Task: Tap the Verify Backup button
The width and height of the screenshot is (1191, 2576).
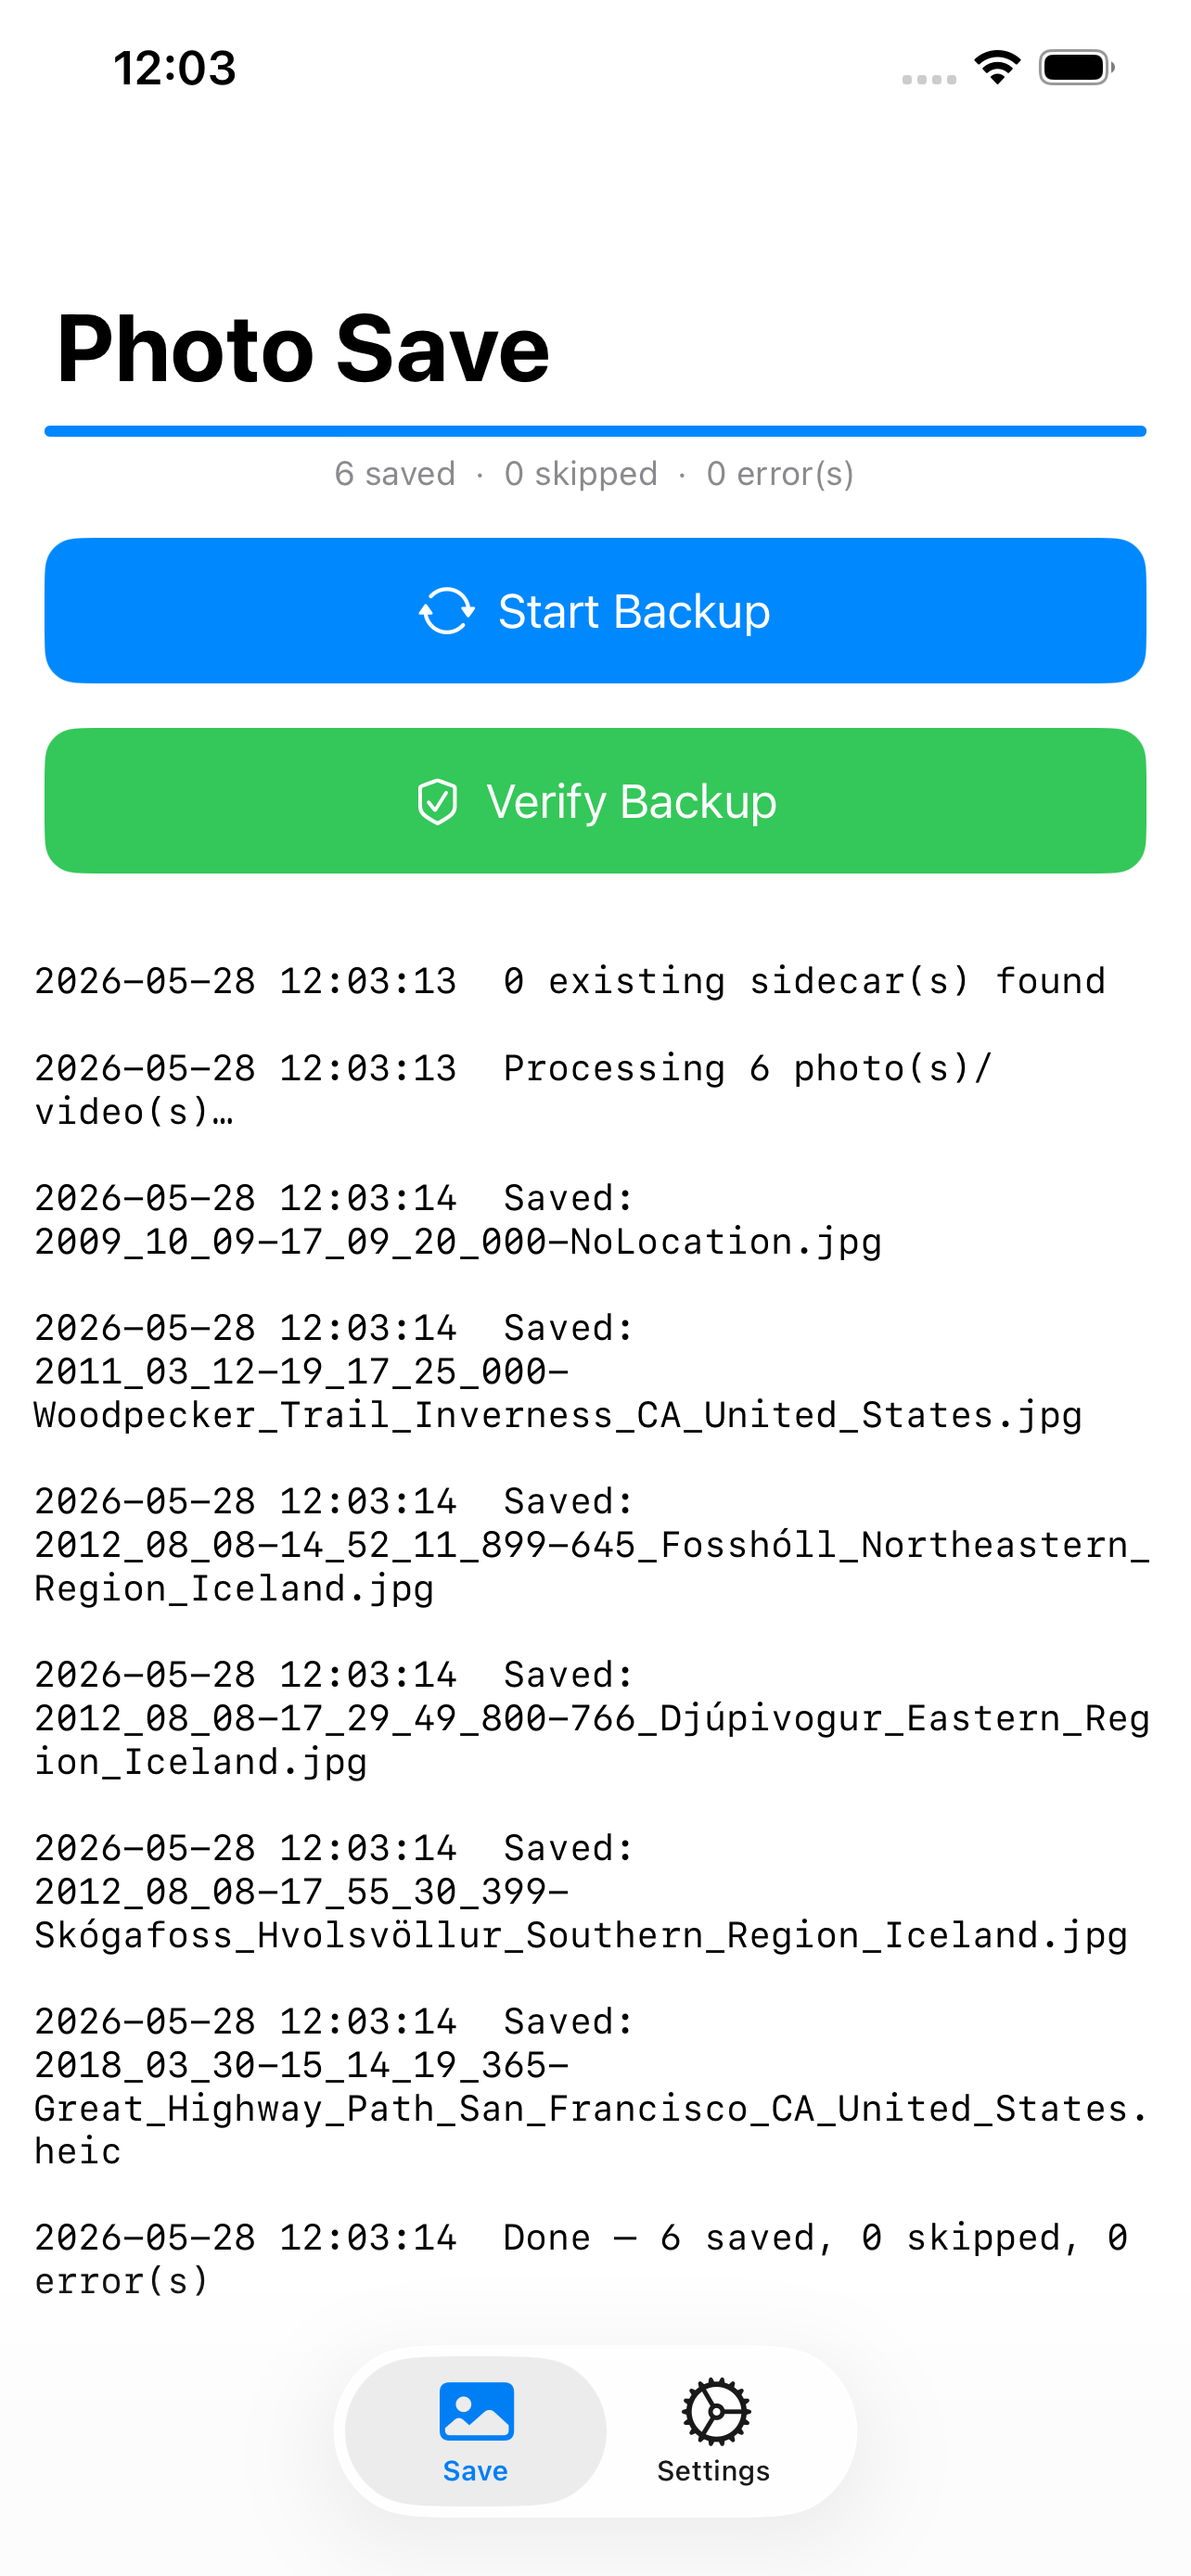Action: (595, 801)
